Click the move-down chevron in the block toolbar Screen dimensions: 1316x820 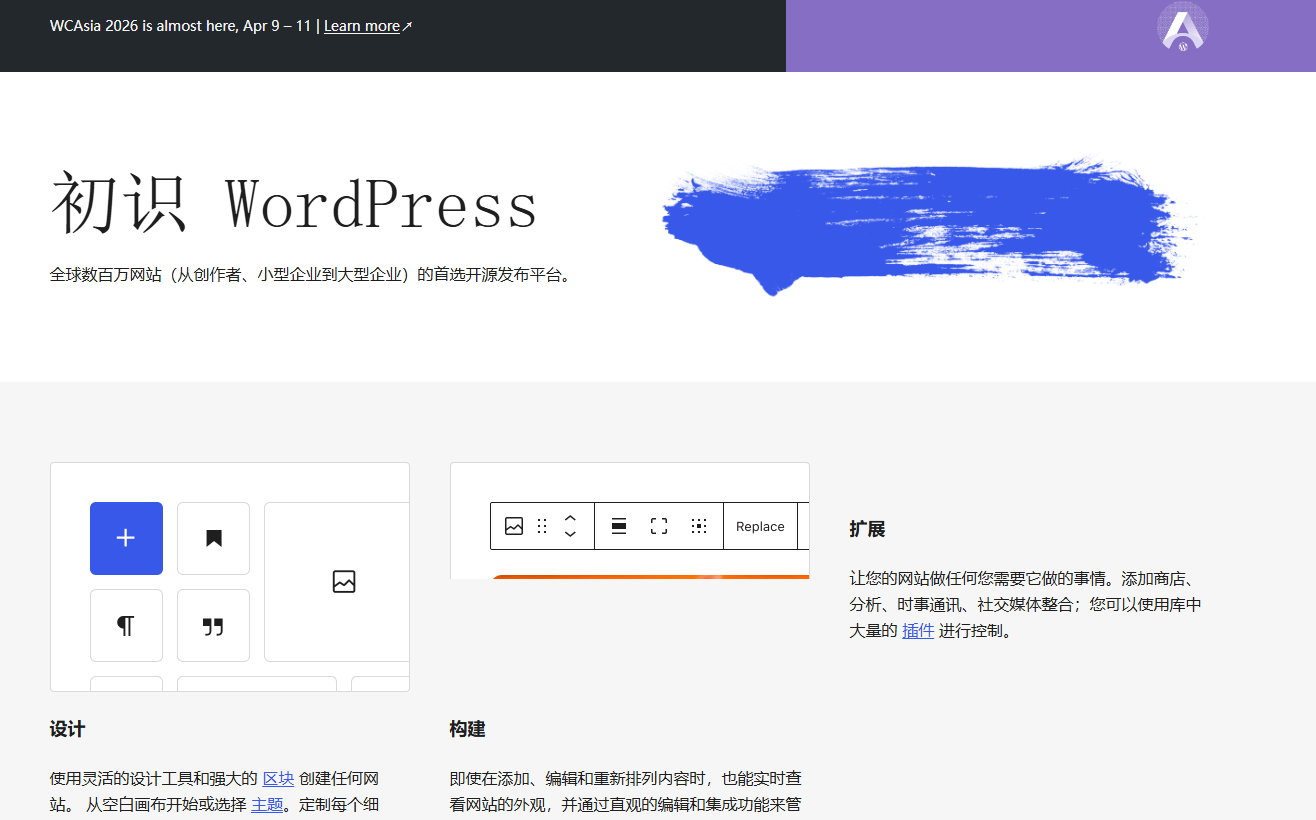point(570,533)
